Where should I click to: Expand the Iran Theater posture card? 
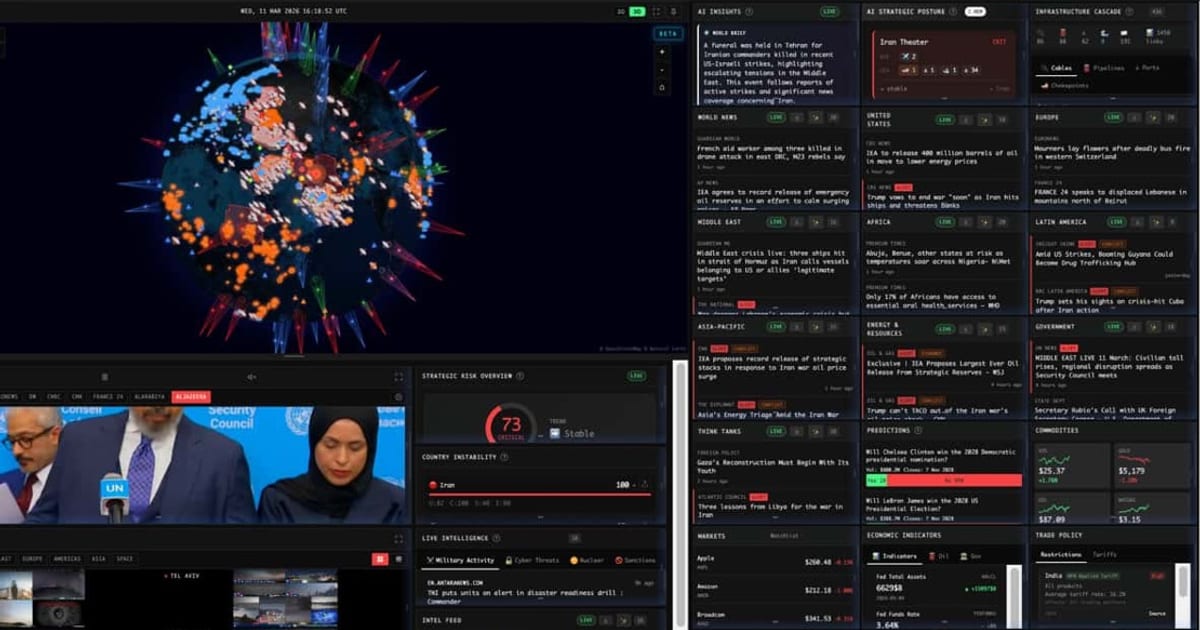point(944,66)
